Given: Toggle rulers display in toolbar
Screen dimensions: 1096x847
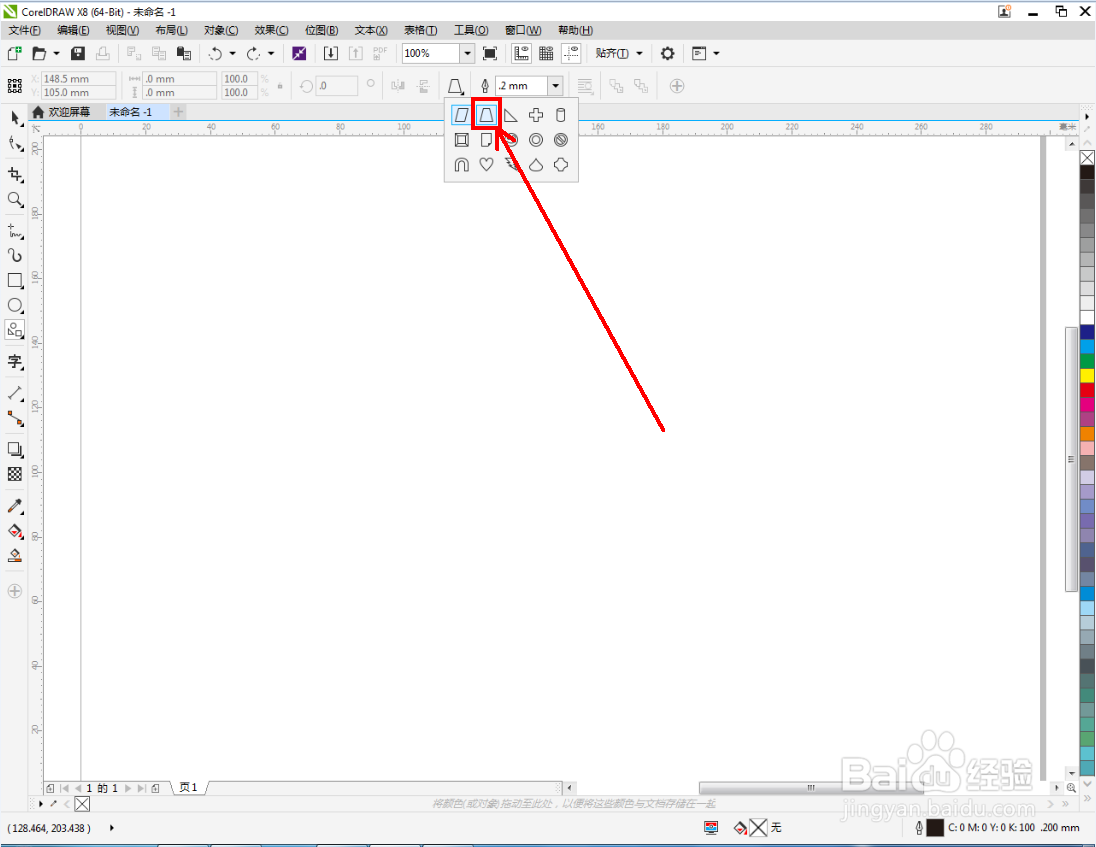Looking at the screenshot, I should (x=521, y=53).
